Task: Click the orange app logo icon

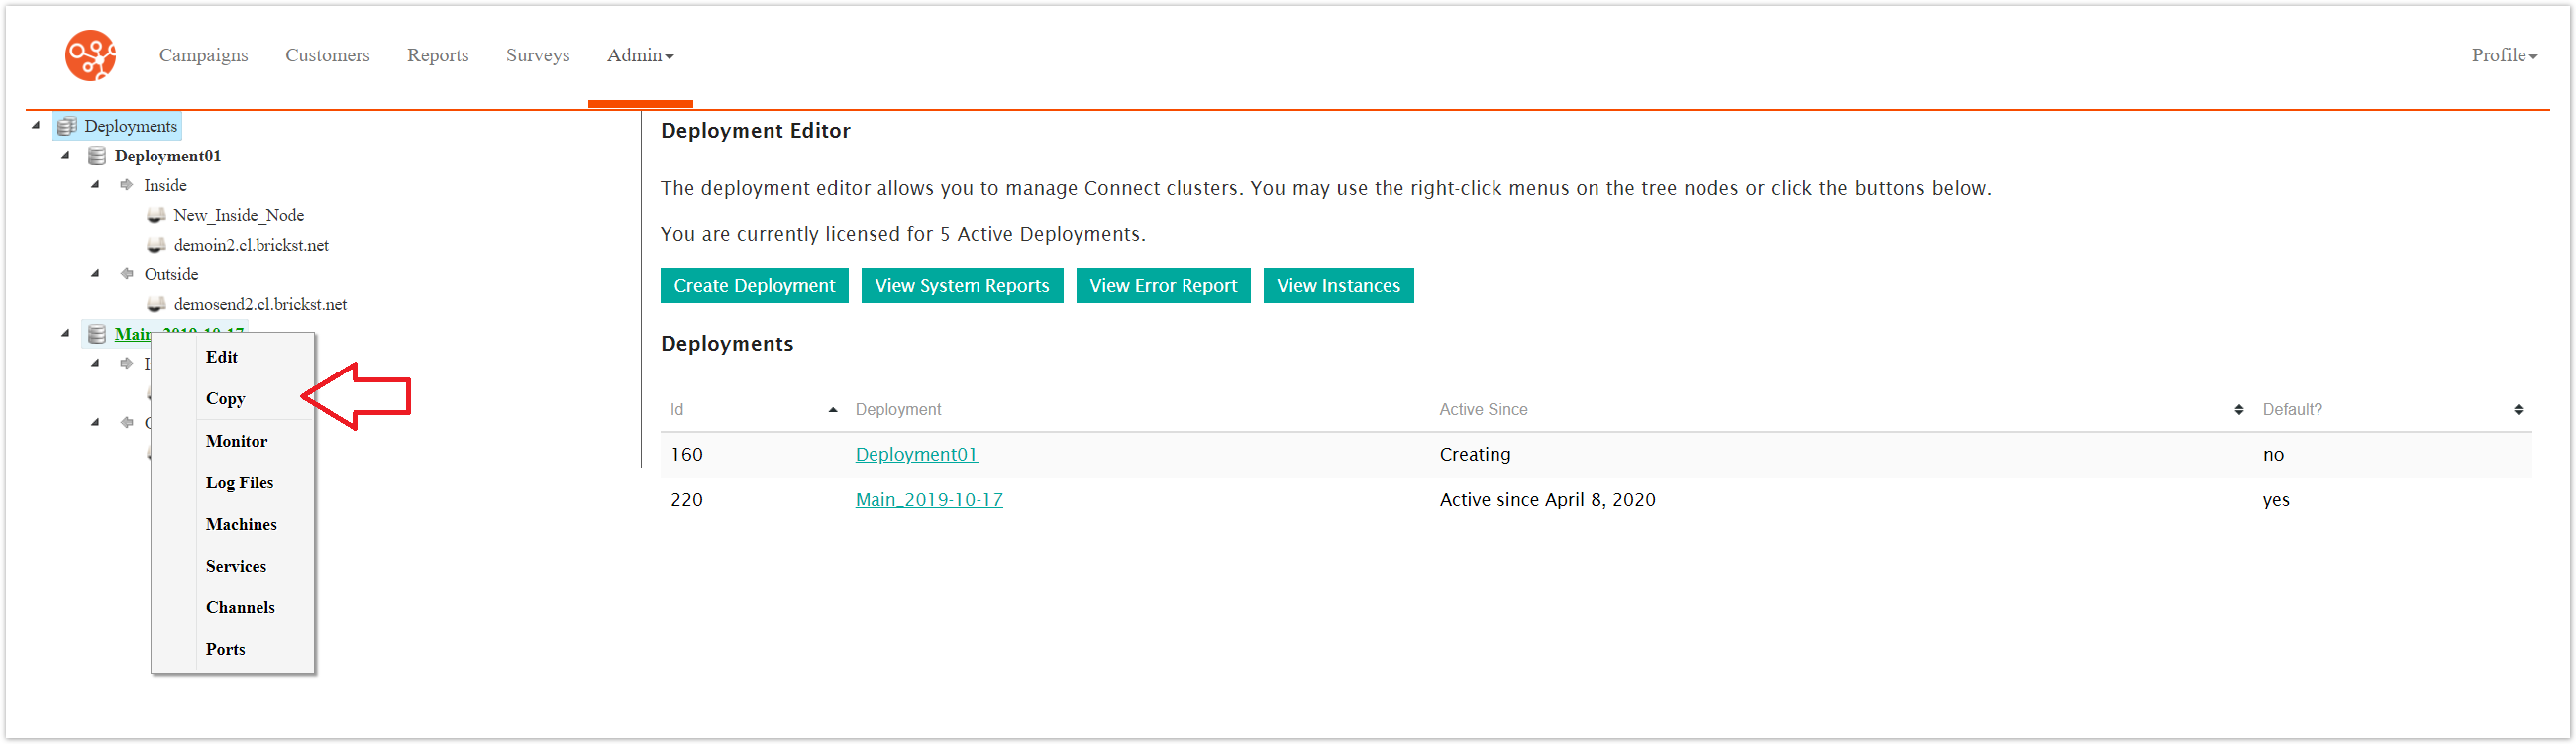Action: (x=90, y=55)
